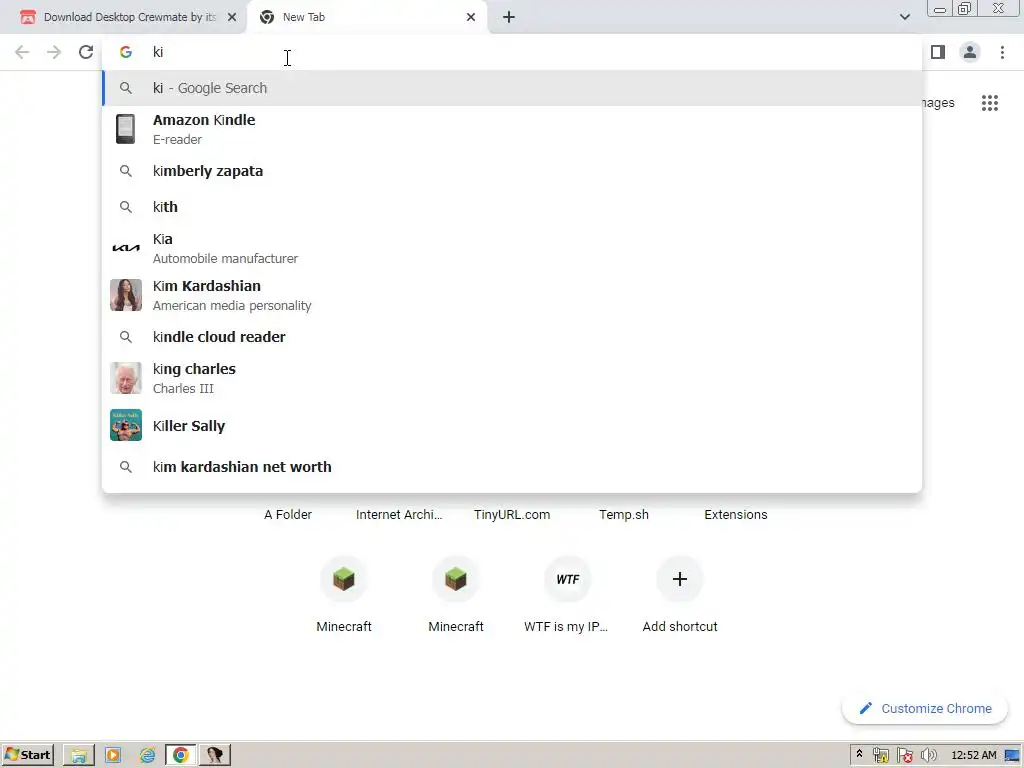1024x768 pixels.
Task: Click the search icon beside 'kith'
Action: point(125,207)
